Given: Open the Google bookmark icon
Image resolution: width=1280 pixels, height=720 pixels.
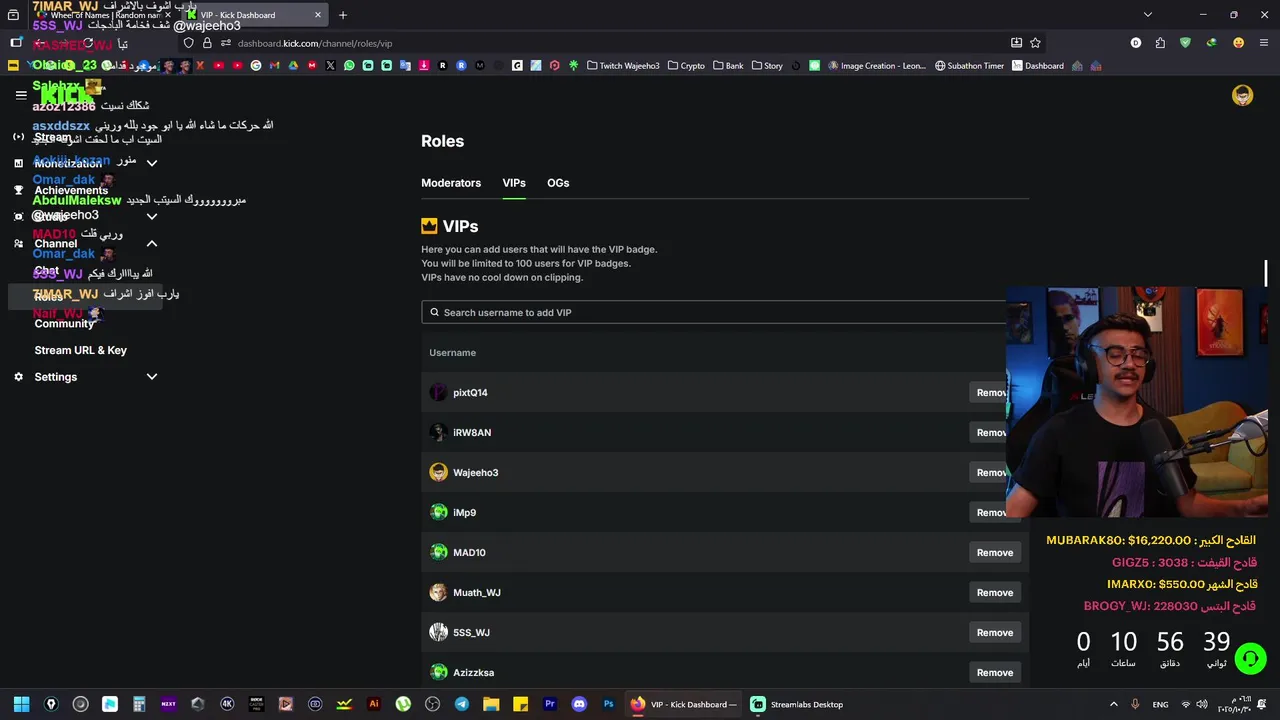Looking at the screenshot, I should click(x=256, y=66).
